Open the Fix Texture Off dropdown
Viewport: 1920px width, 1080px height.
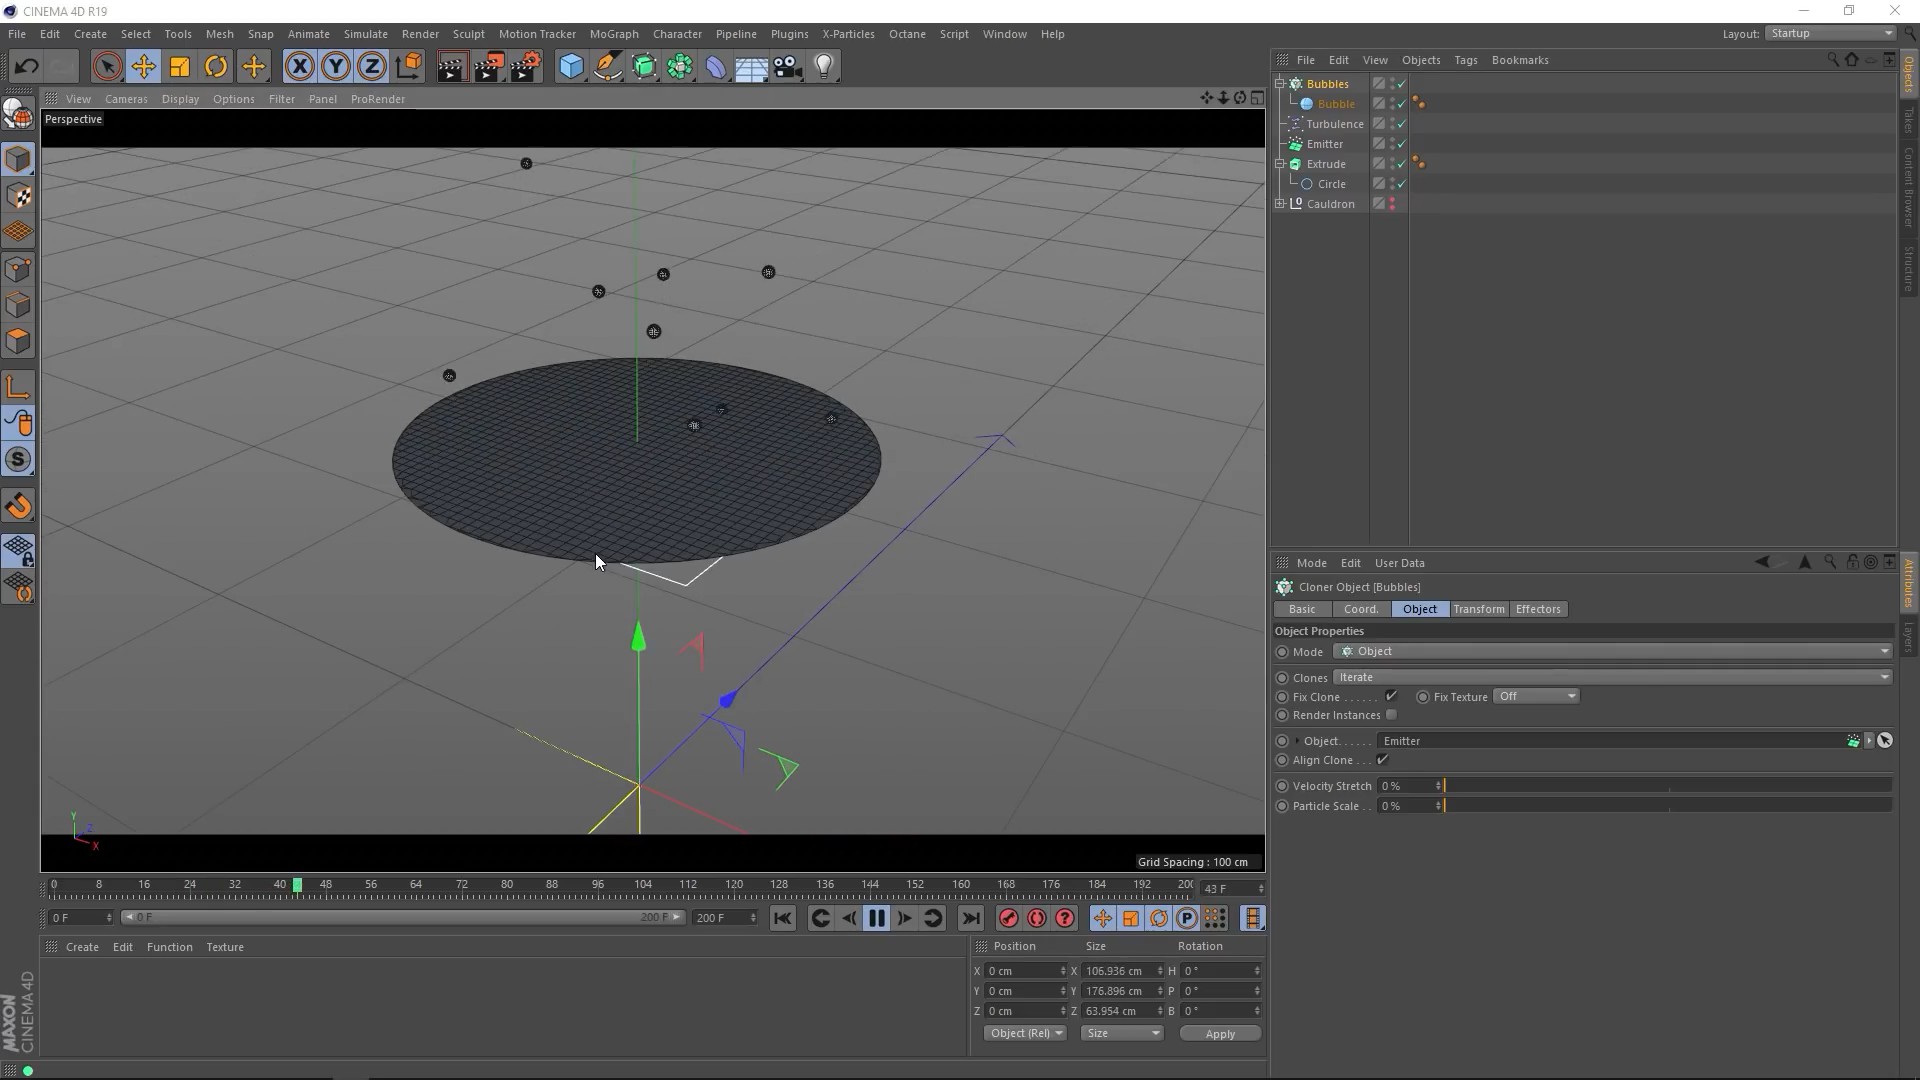[x=1535, y=697]
